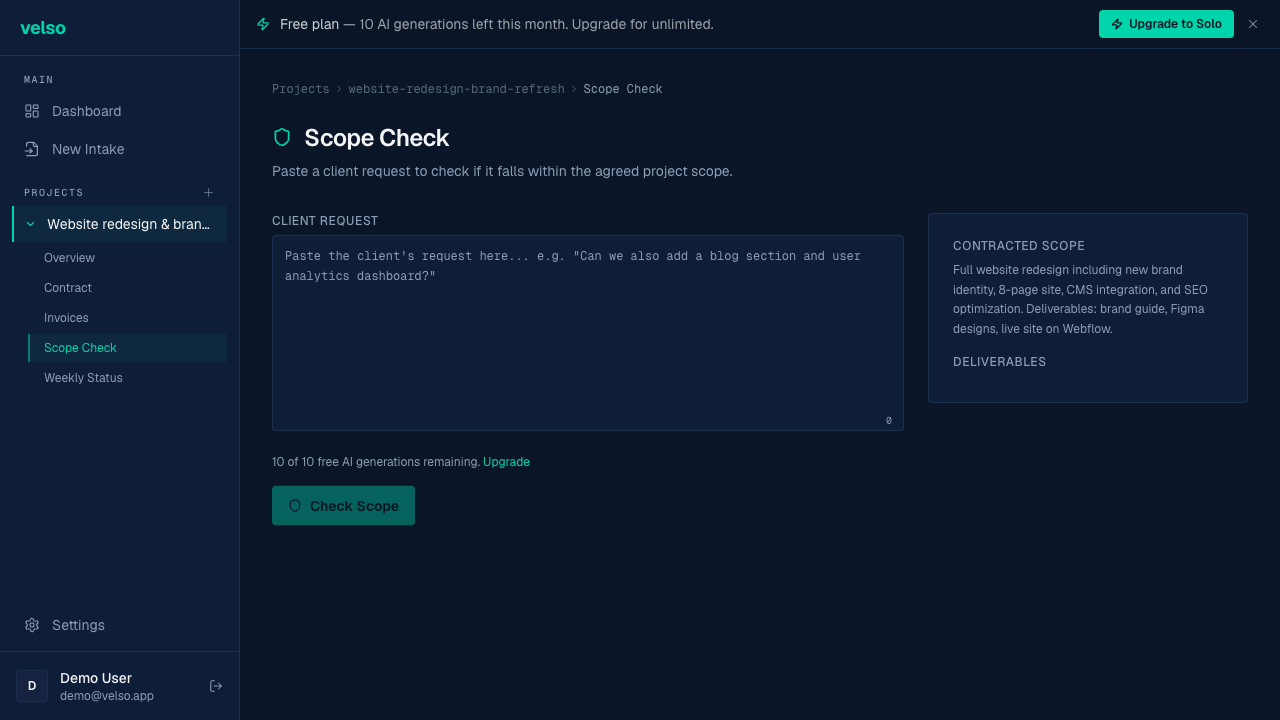This screenshot has height=720, width=1280.
Task: Click Upgrade to Solo button
Action: click(x=1166, y=24)
